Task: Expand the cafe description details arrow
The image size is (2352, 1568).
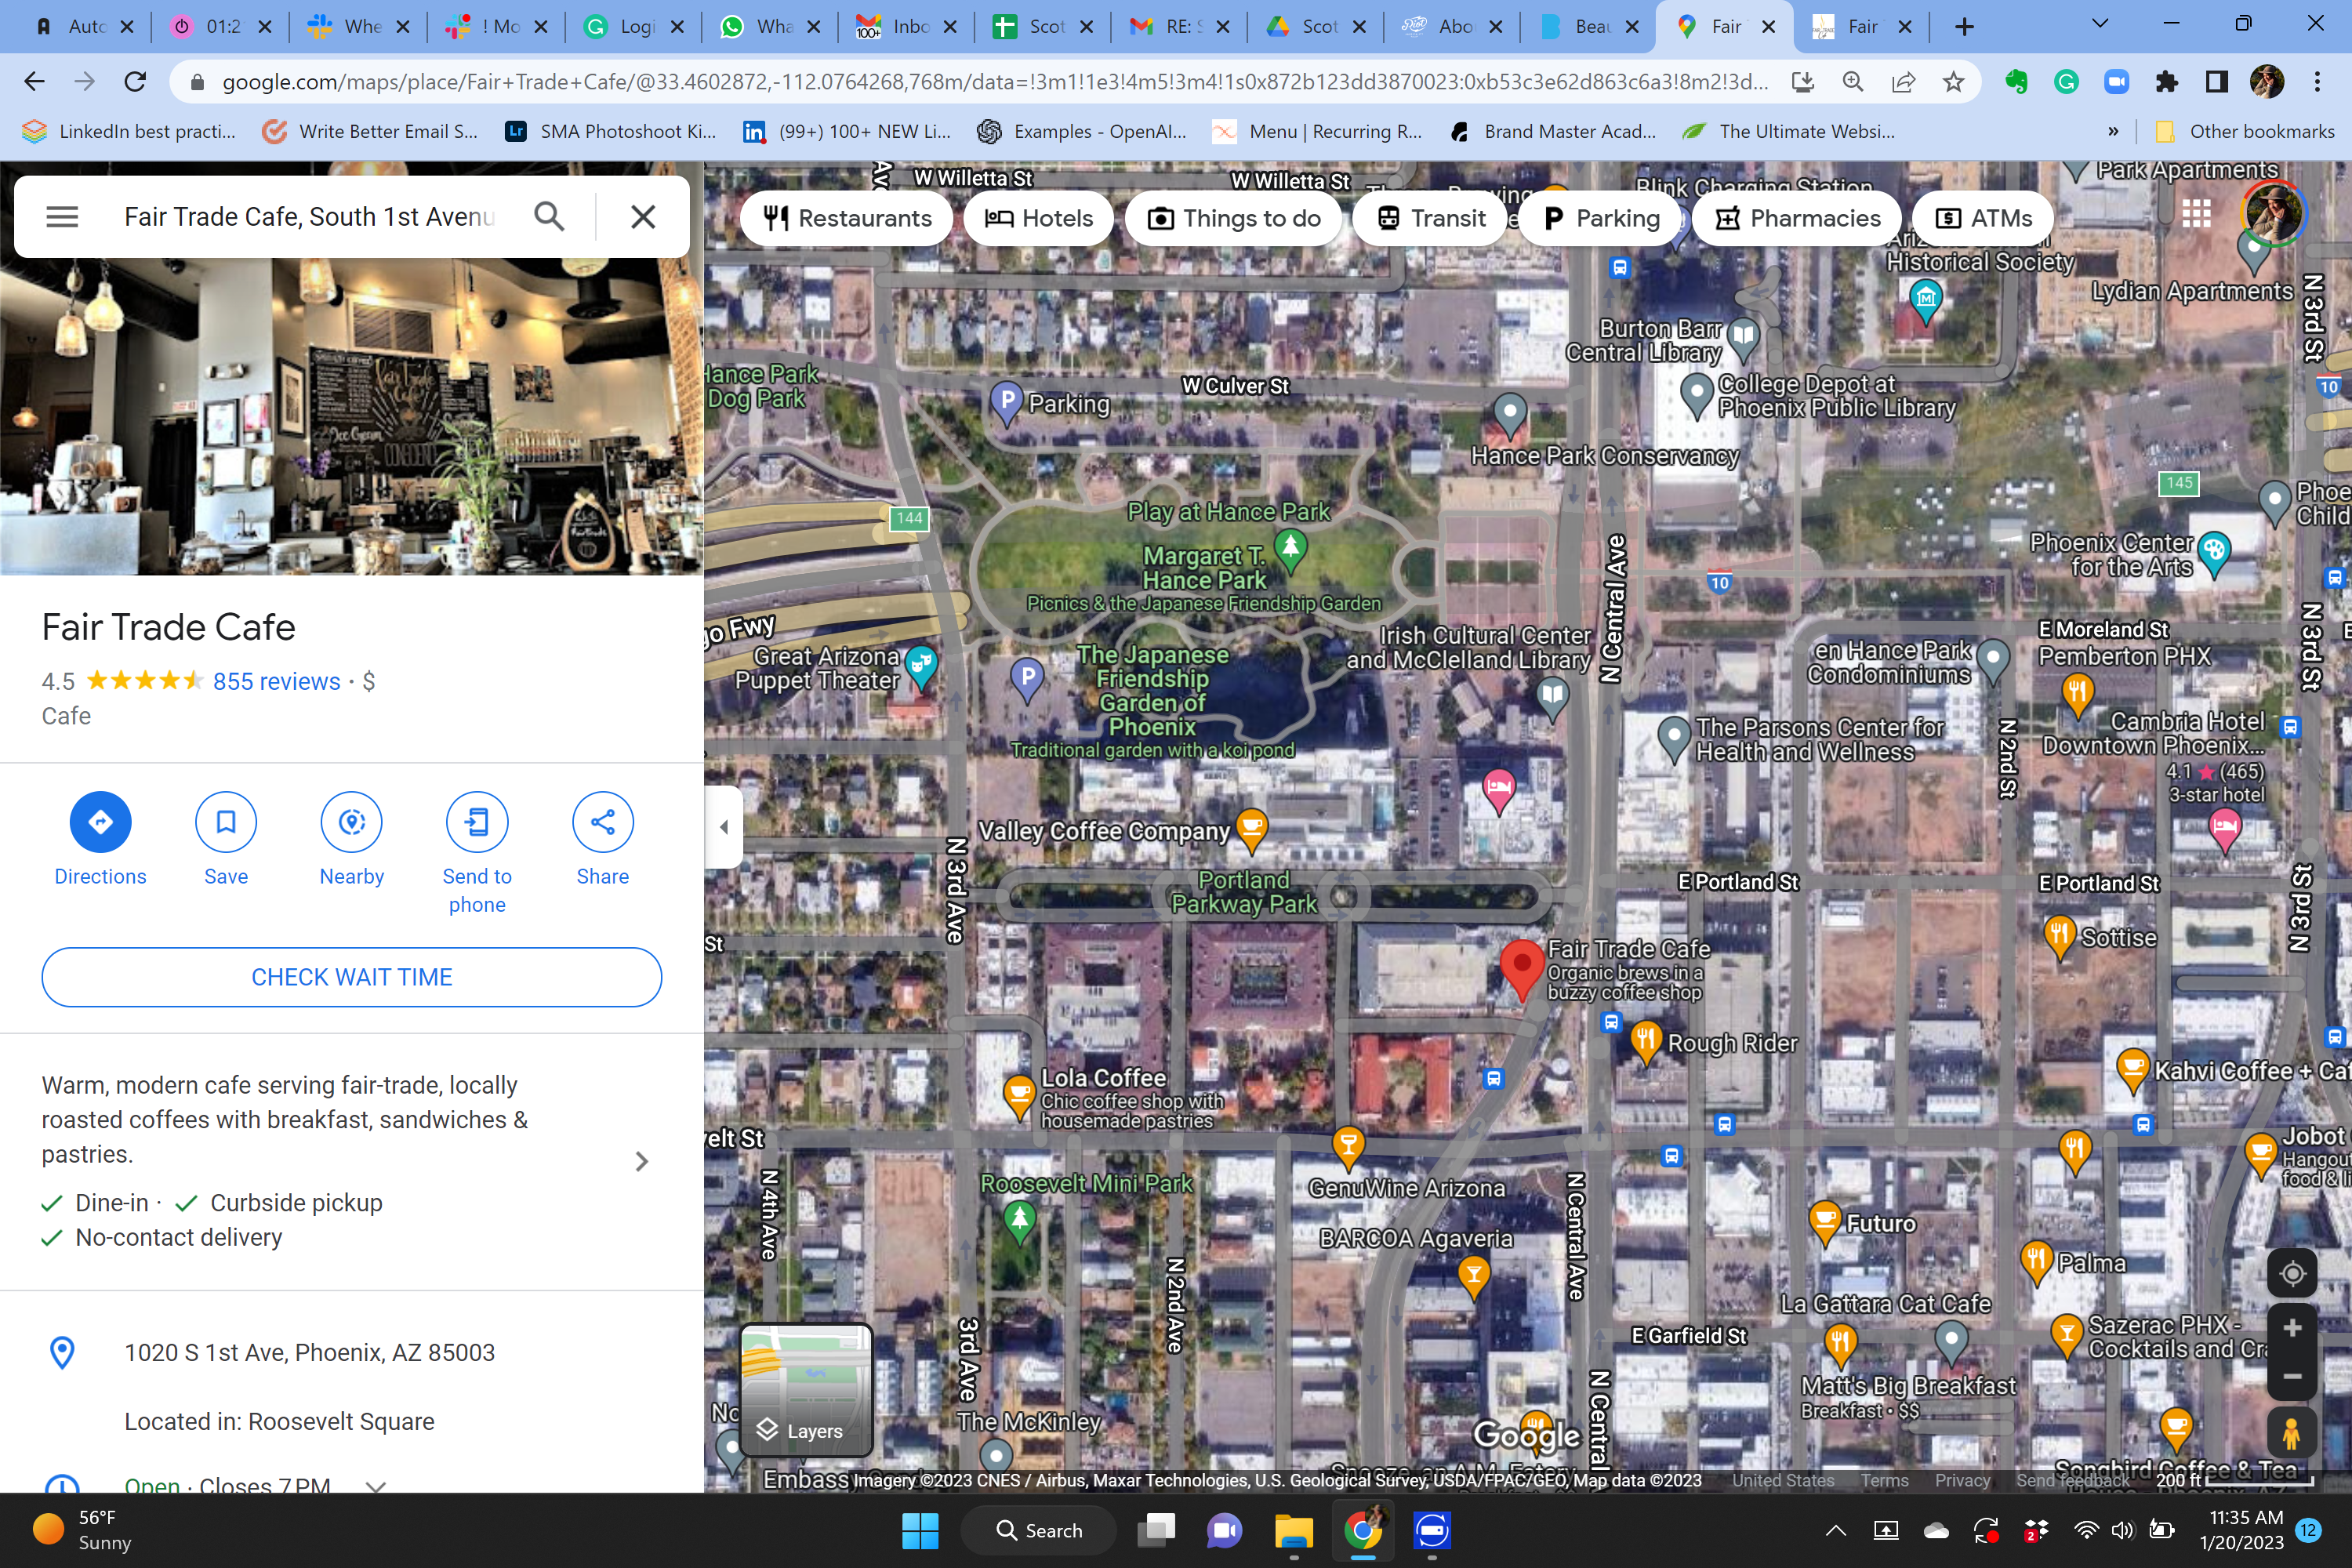Action: pyautogui.click(x=641, y=1161)
